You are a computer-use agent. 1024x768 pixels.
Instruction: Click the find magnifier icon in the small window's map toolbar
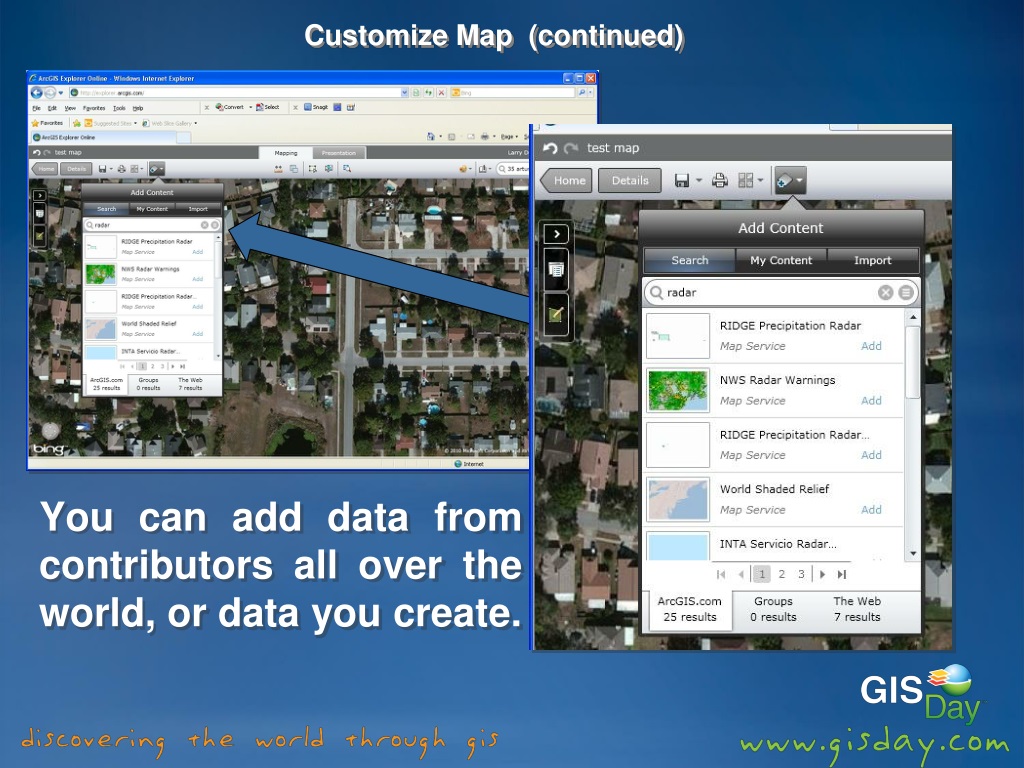click(x=347, y=168)
